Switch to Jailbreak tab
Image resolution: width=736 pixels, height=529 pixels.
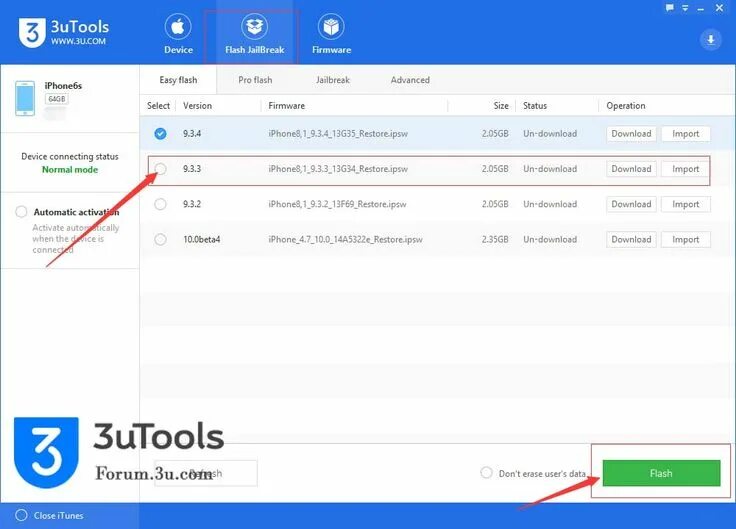[x=332, y=80]
